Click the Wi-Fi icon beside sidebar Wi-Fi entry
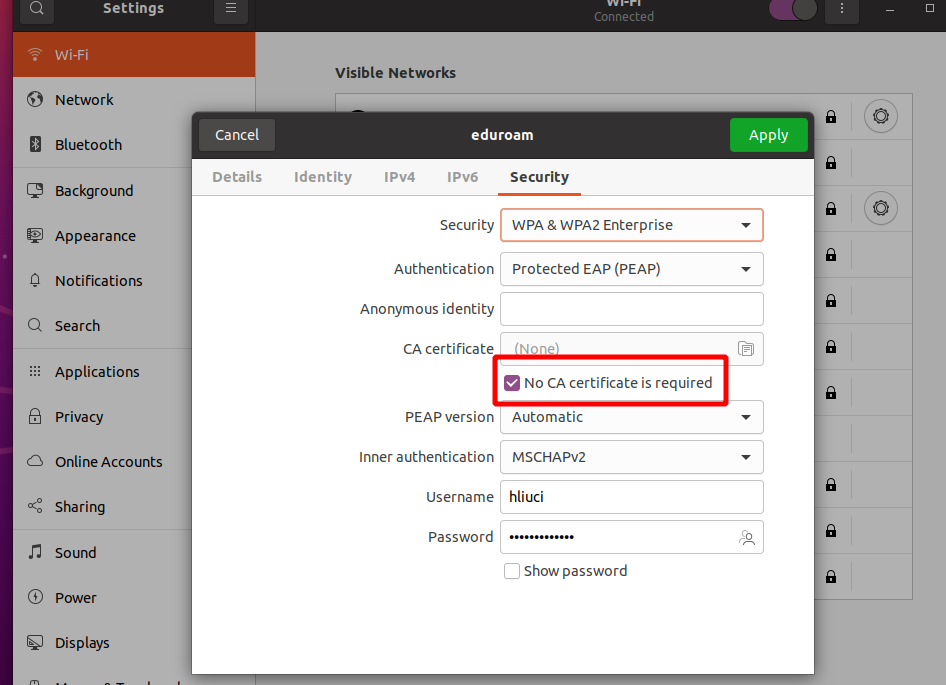The width and height of the screenshot is (946, 685). [35, 54]
